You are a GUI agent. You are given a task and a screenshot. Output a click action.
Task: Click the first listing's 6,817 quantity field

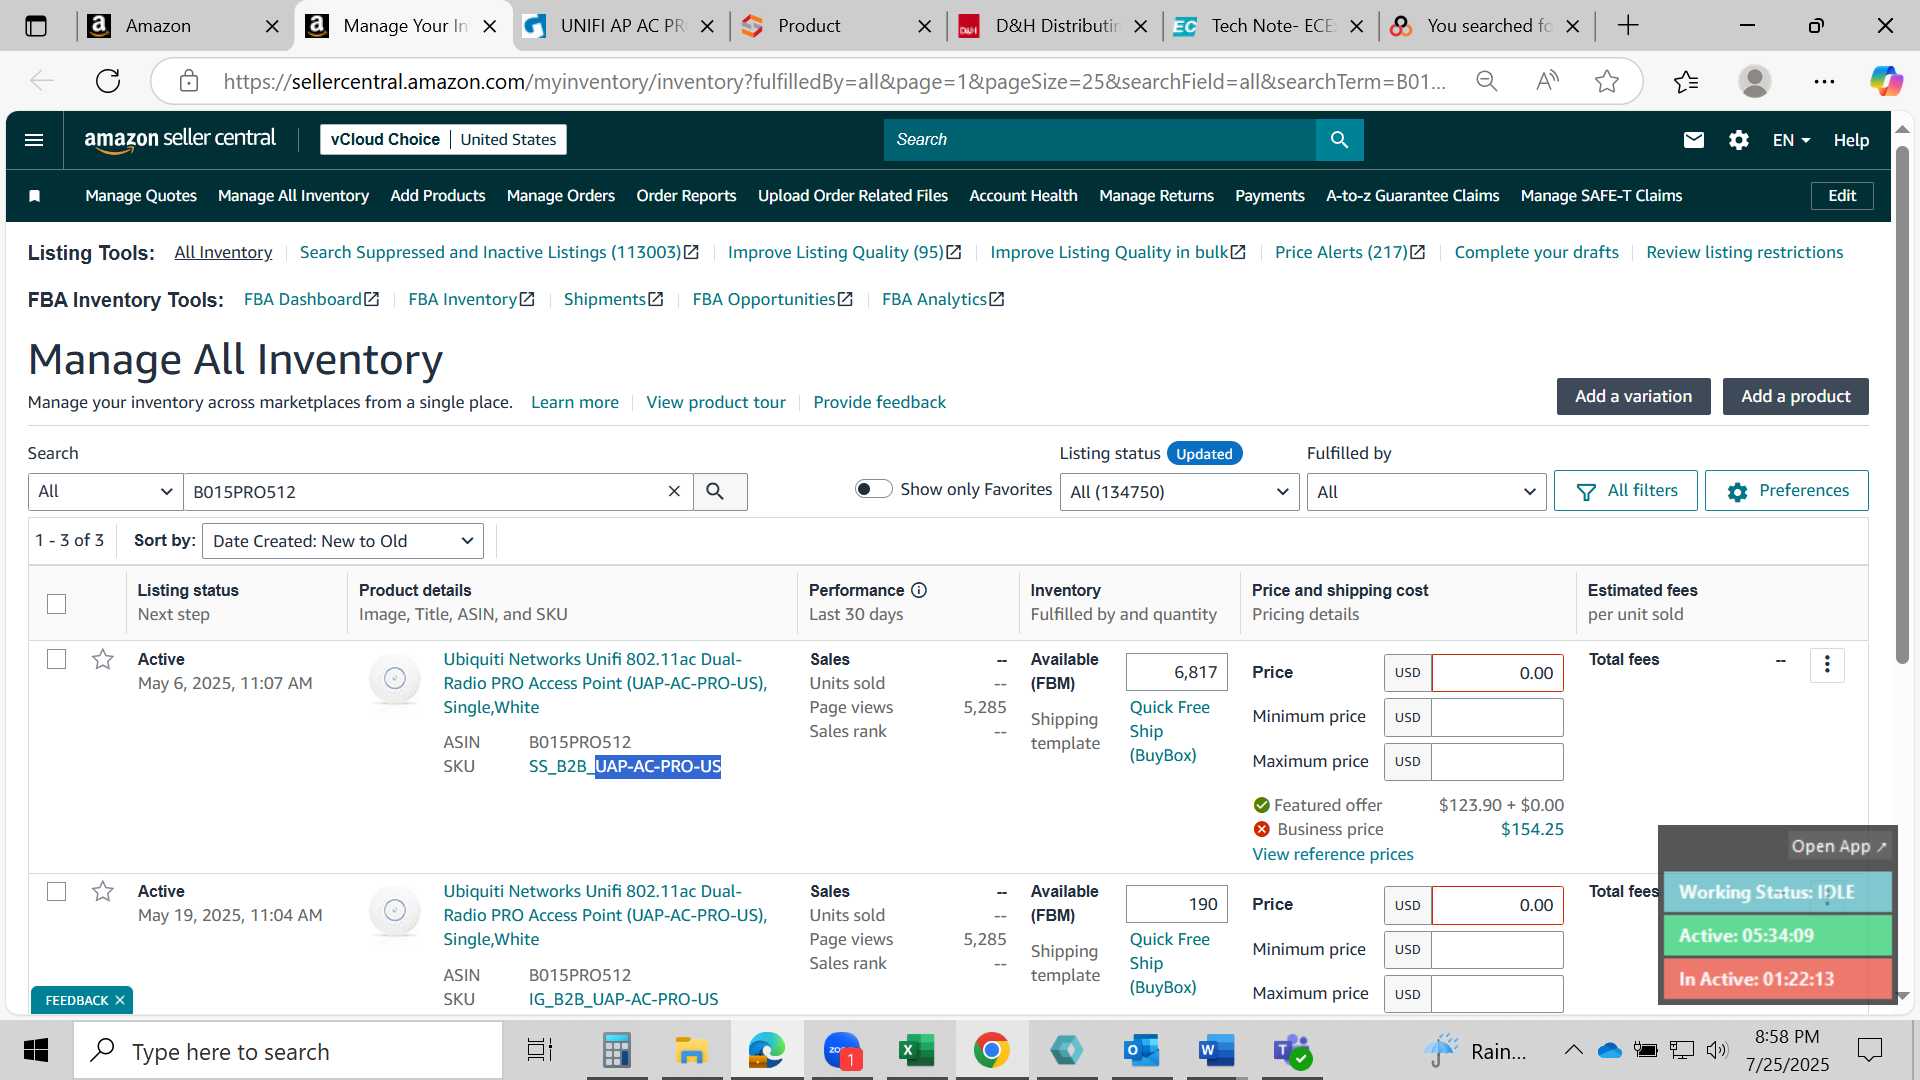(1176, 672)
